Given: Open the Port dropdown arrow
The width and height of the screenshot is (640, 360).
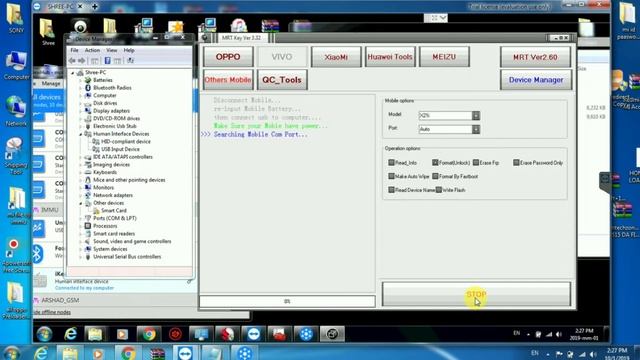Looking at the screenshot, I should pyautogui.click(x=476, y=129).
